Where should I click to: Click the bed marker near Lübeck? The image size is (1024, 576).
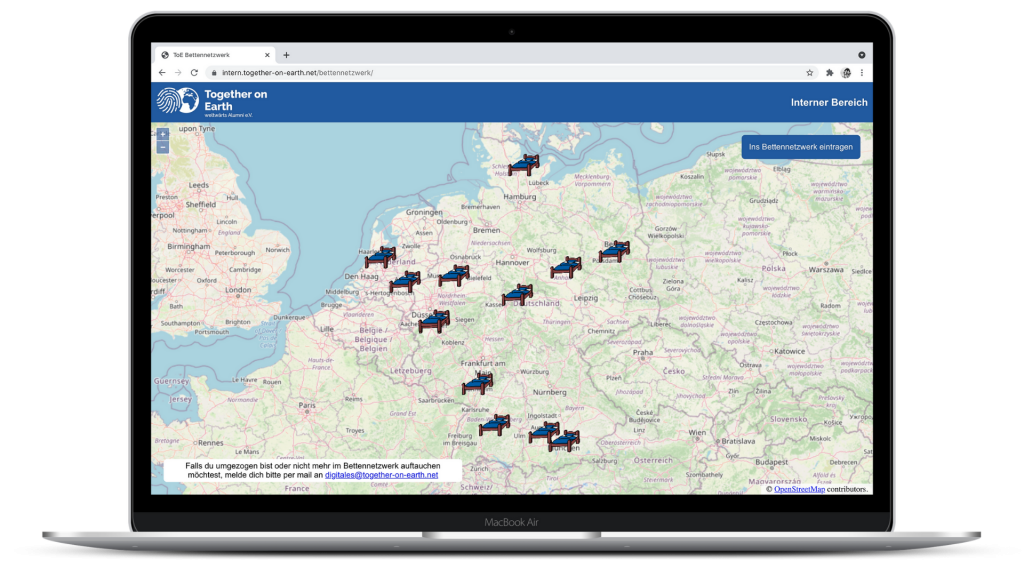(x=523, y=165)
